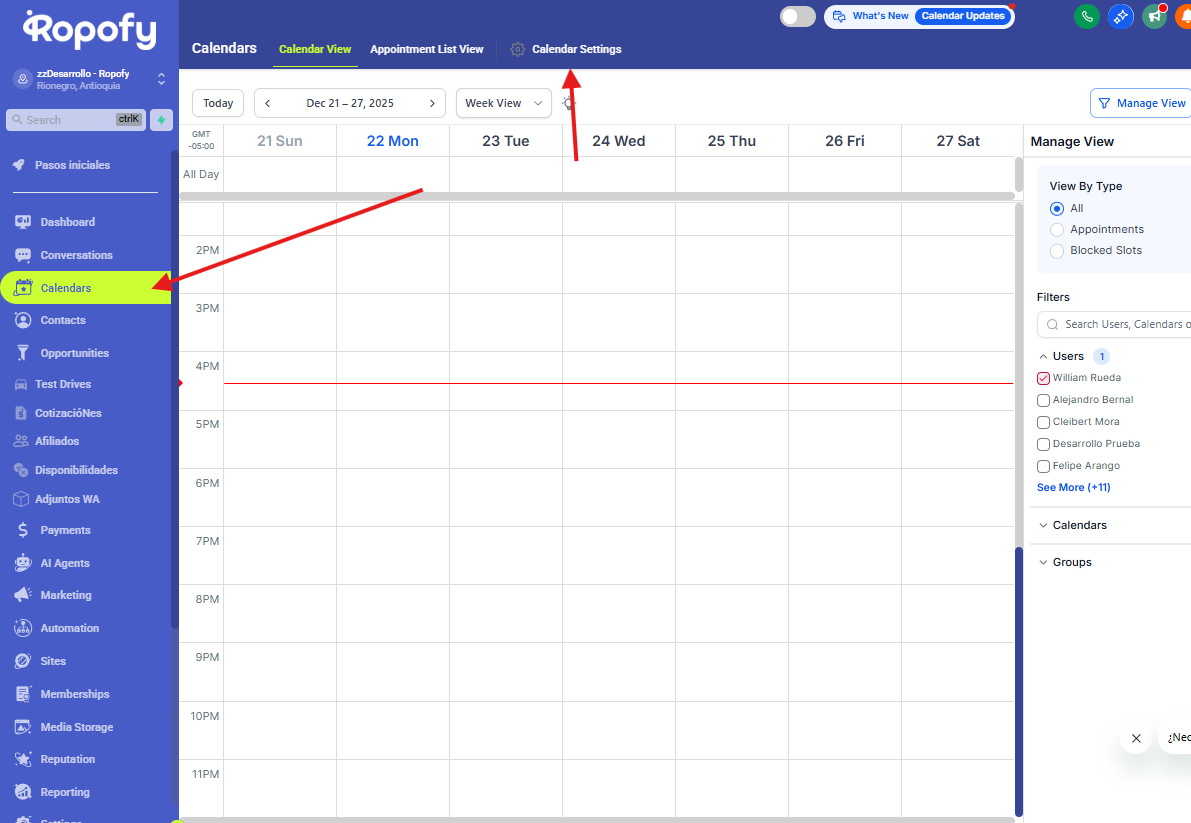
Task: Toggle the switch next to What's New
Action: (x=797, y=16)
